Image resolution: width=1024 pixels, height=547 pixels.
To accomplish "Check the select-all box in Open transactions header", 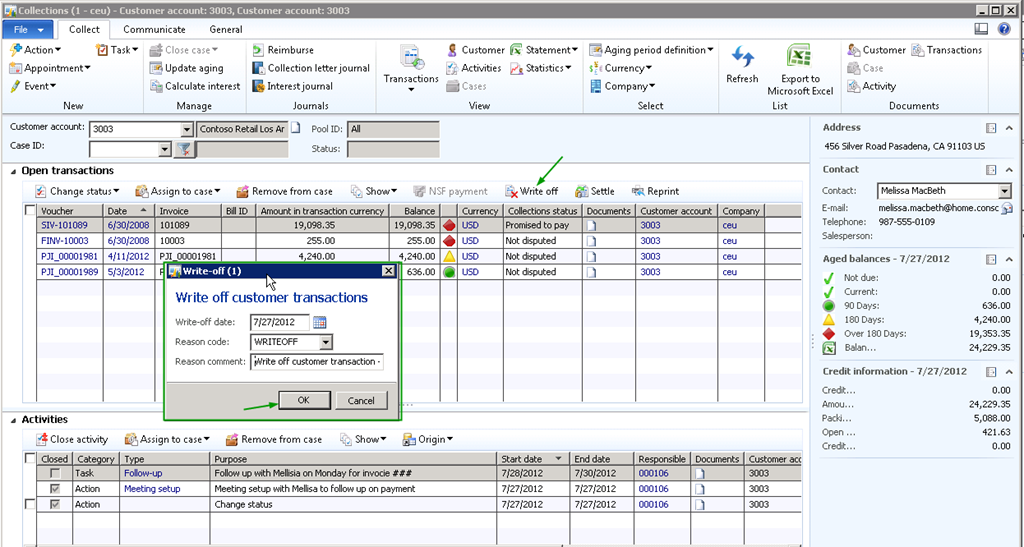I will (x=30, y=211).
